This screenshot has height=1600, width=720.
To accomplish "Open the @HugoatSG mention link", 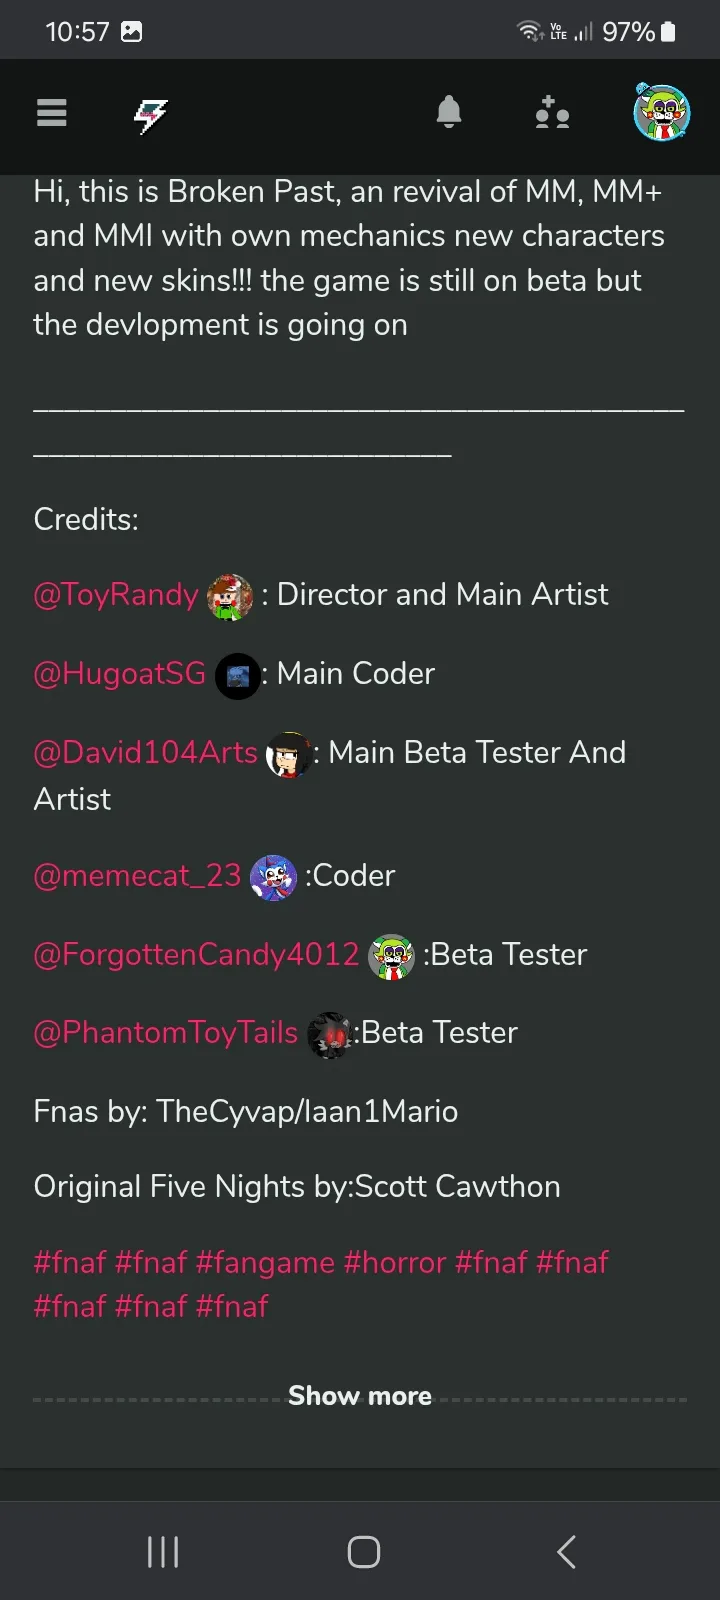I will [120, 674].
